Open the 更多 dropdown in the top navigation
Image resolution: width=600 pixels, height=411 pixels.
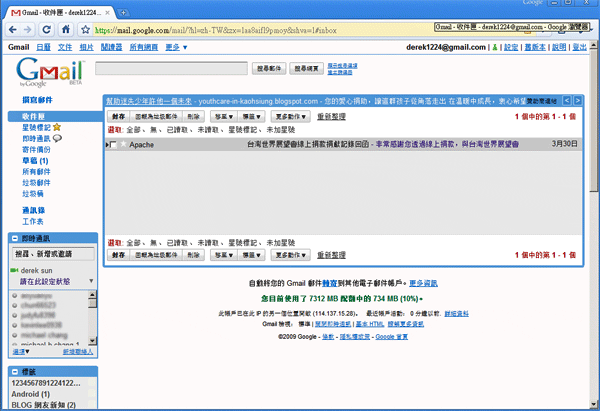pos(176,47)
